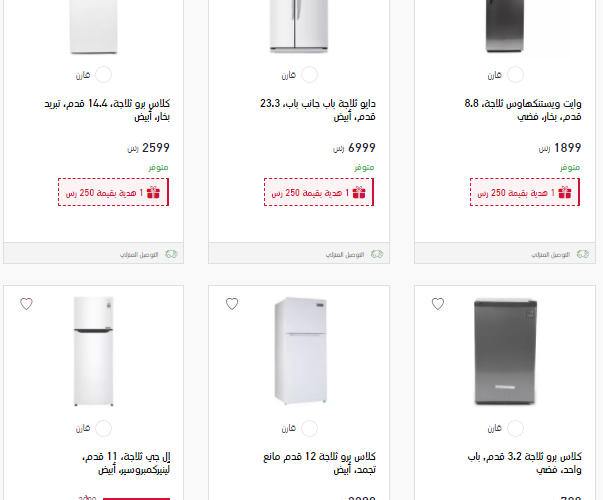Viewport: 603px width, 500px height.
Task: Click gift icon on the 2599 fridge offer
Action: tap(153, 192)
